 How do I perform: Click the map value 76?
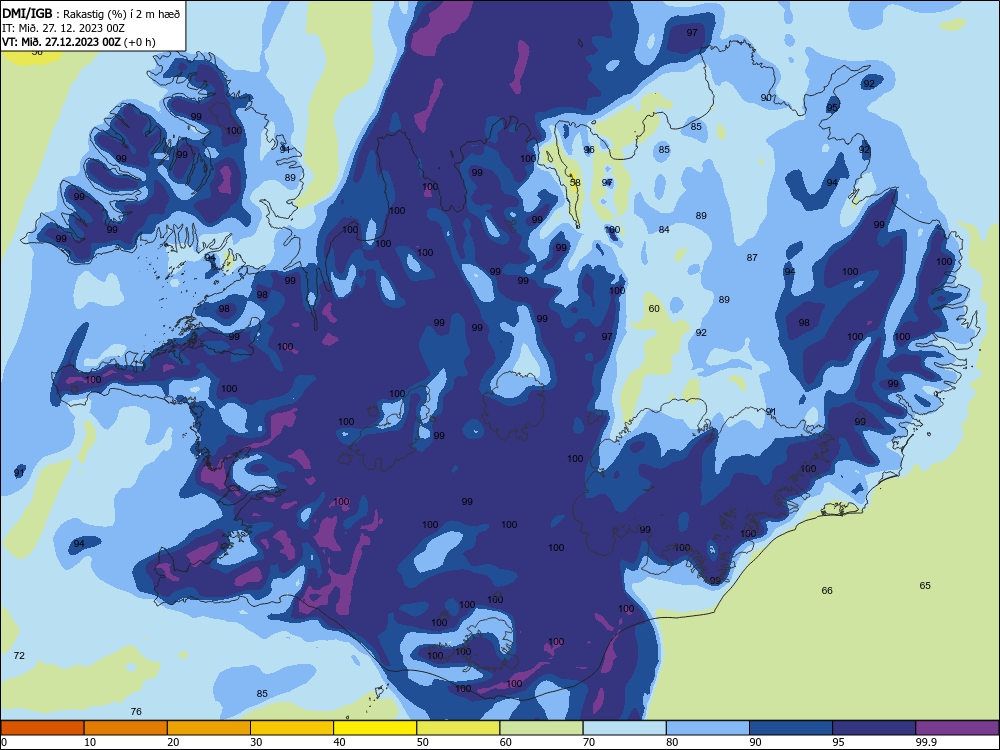tap(136, 712)
